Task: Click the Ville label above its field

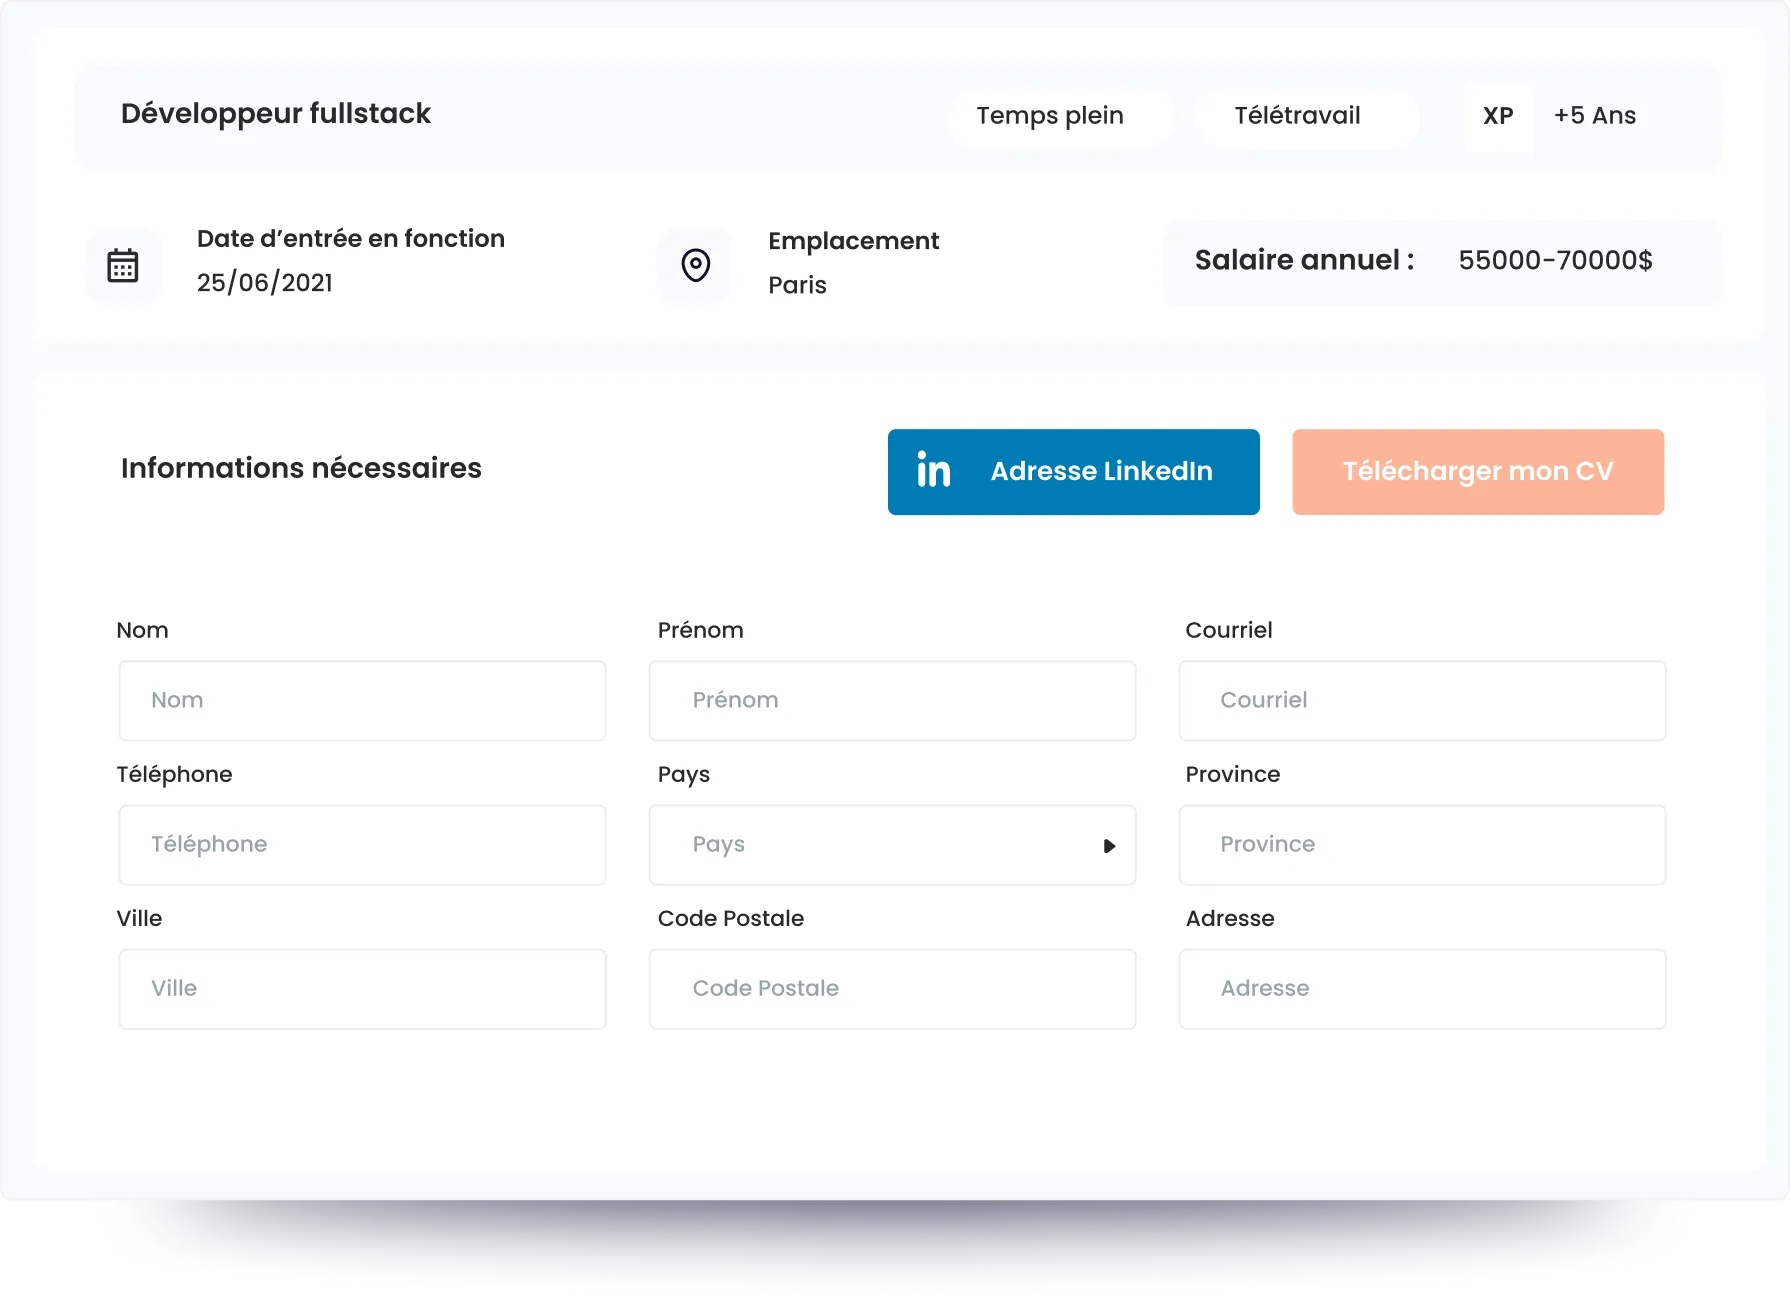Action: 140,918
